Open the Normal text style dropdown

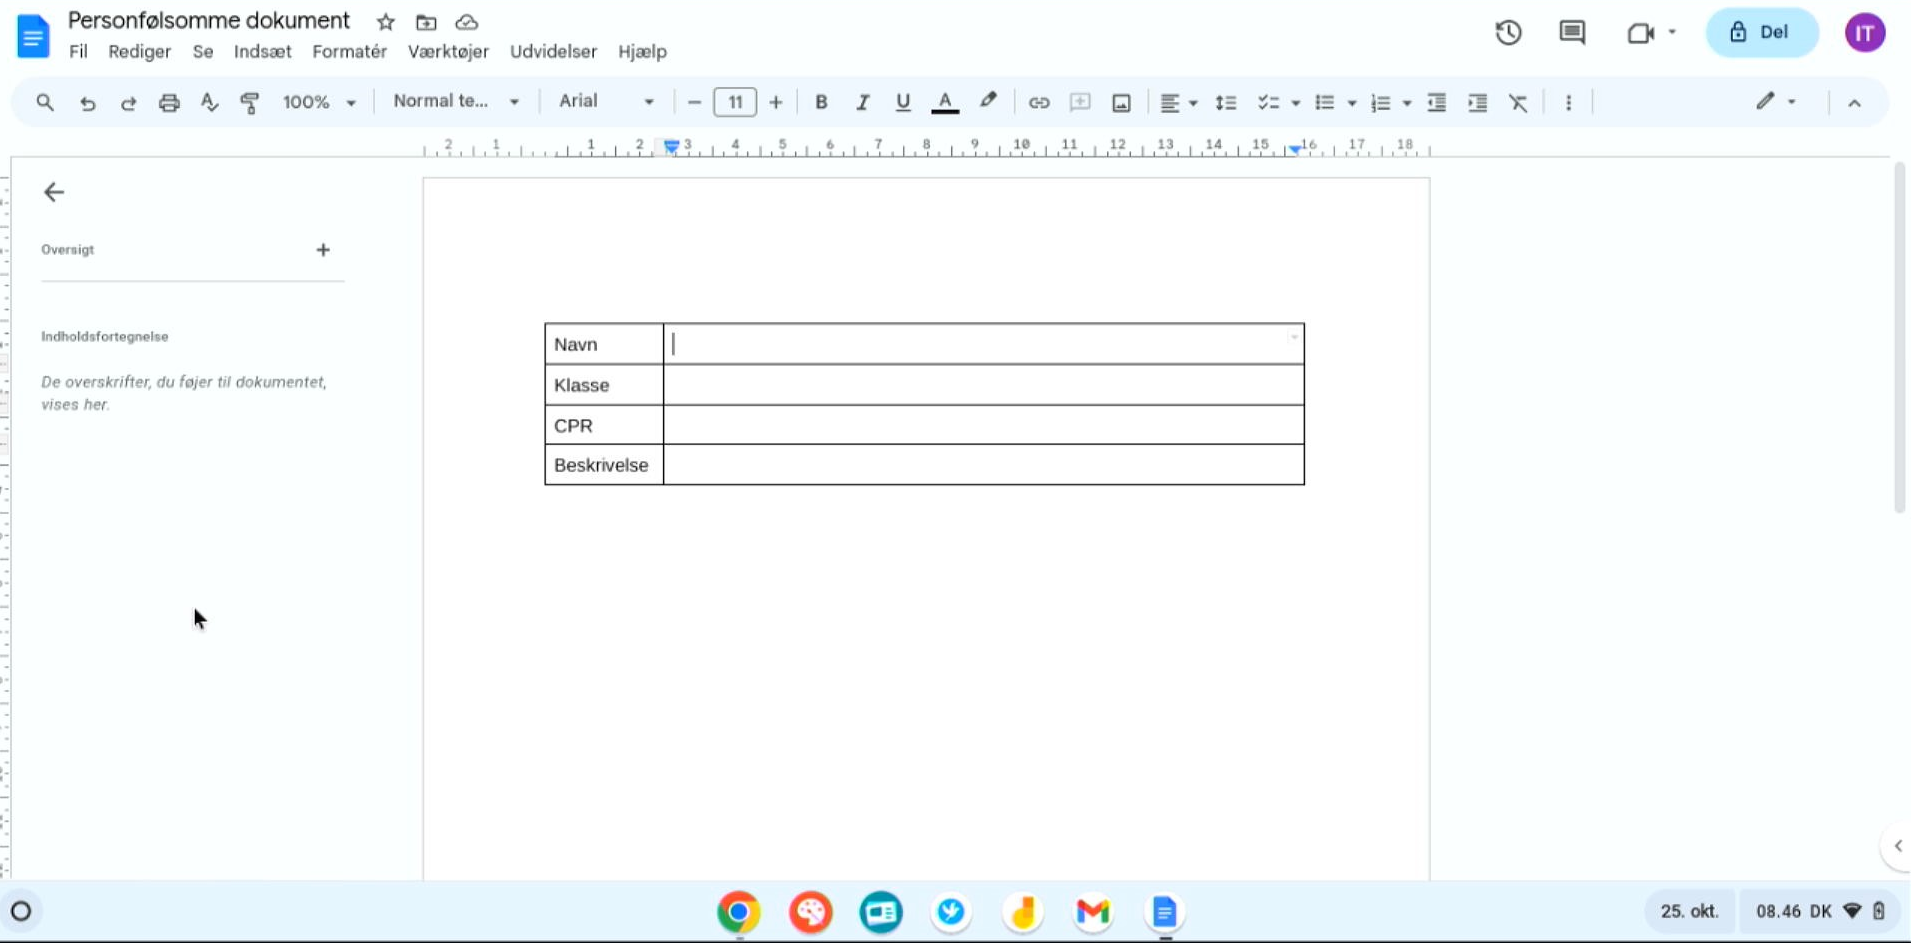click(456, 102)
